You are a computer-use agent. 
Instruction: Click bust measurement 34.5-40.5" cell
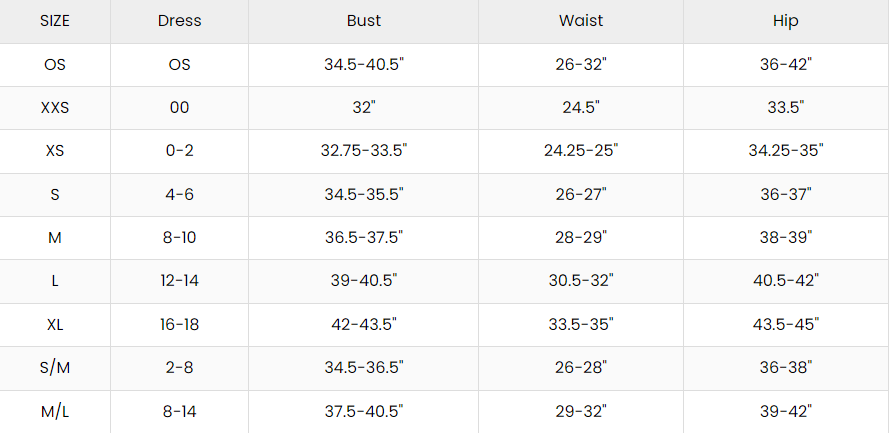click(x=364, y=64)
